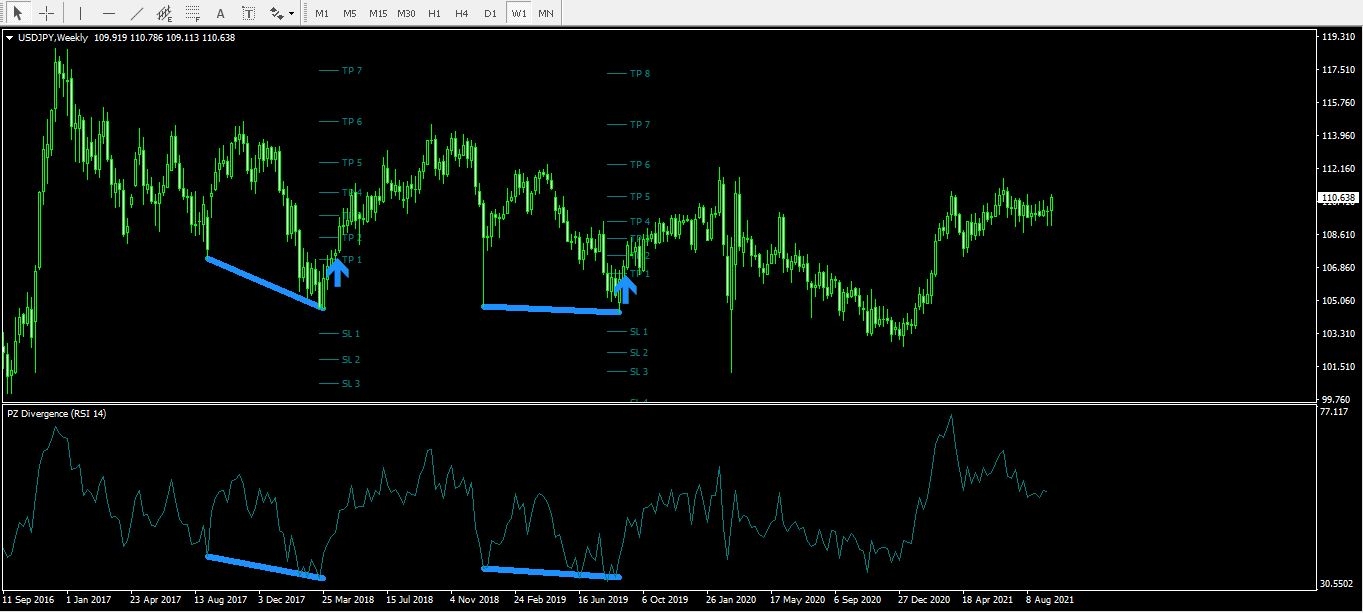Select the Fibonacci retracement tool
The height and width of the screenshot is (613, 1363).
192,14
